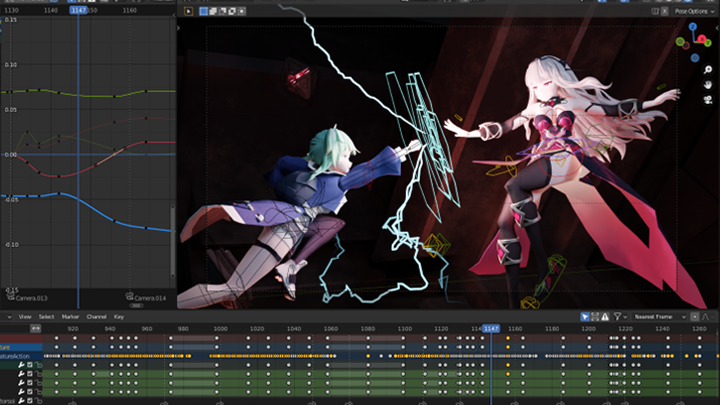This screenshot has width=720, height=405.
Task: Expand the viewport sidebar arrow at right edge
Action: coord(717,28)
